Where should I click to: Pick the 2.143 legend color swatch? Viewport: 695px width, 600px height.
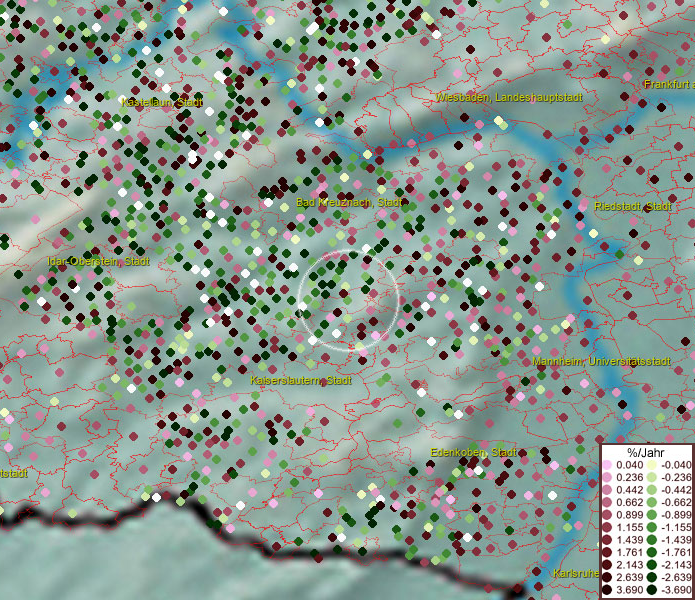(607, 565)
